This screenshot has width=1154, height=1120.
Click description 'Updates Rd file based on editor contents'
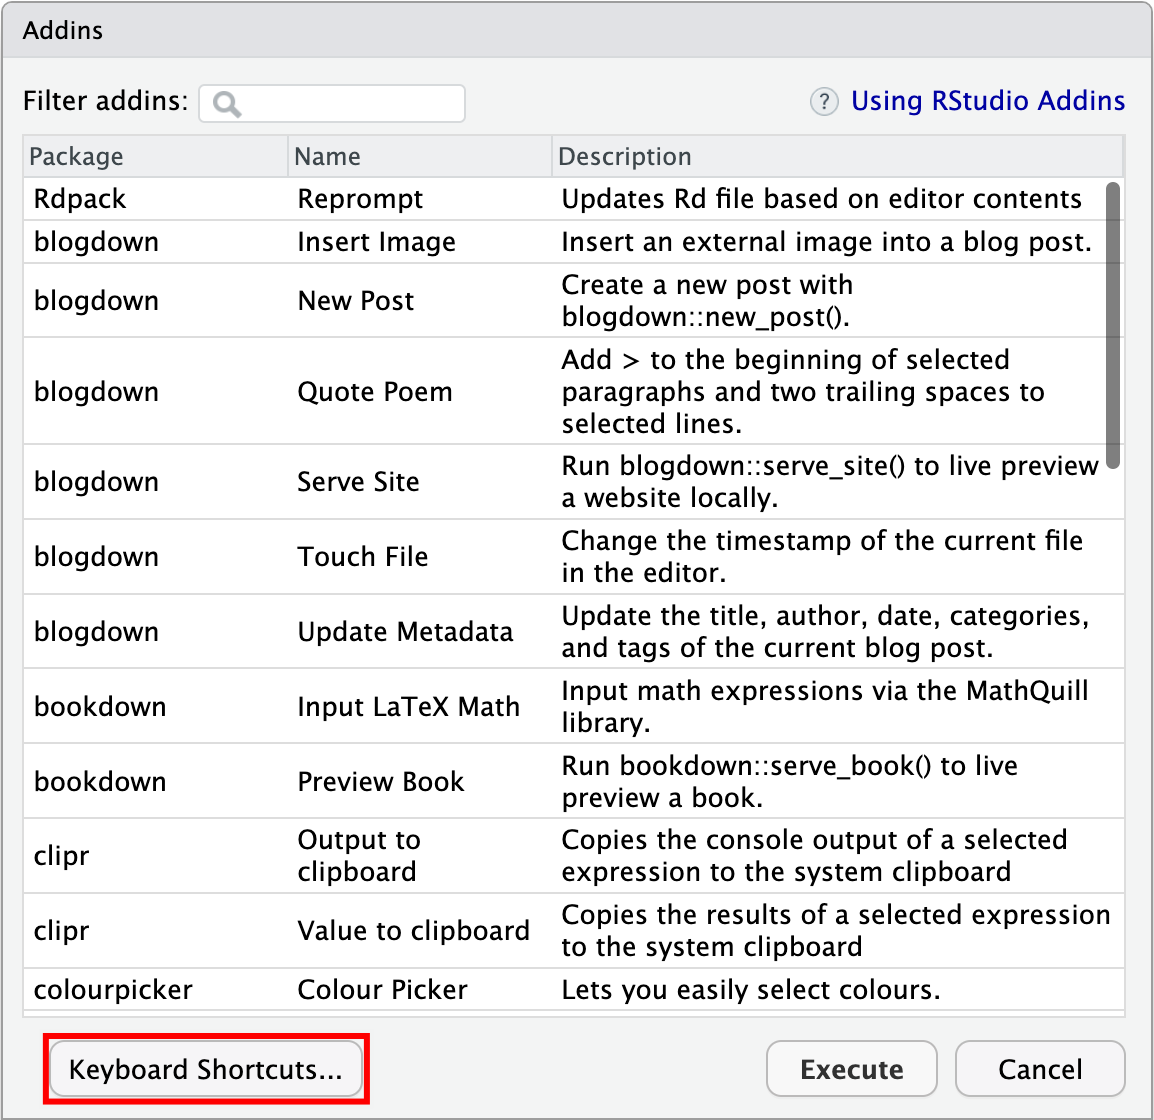pos(821,199)
